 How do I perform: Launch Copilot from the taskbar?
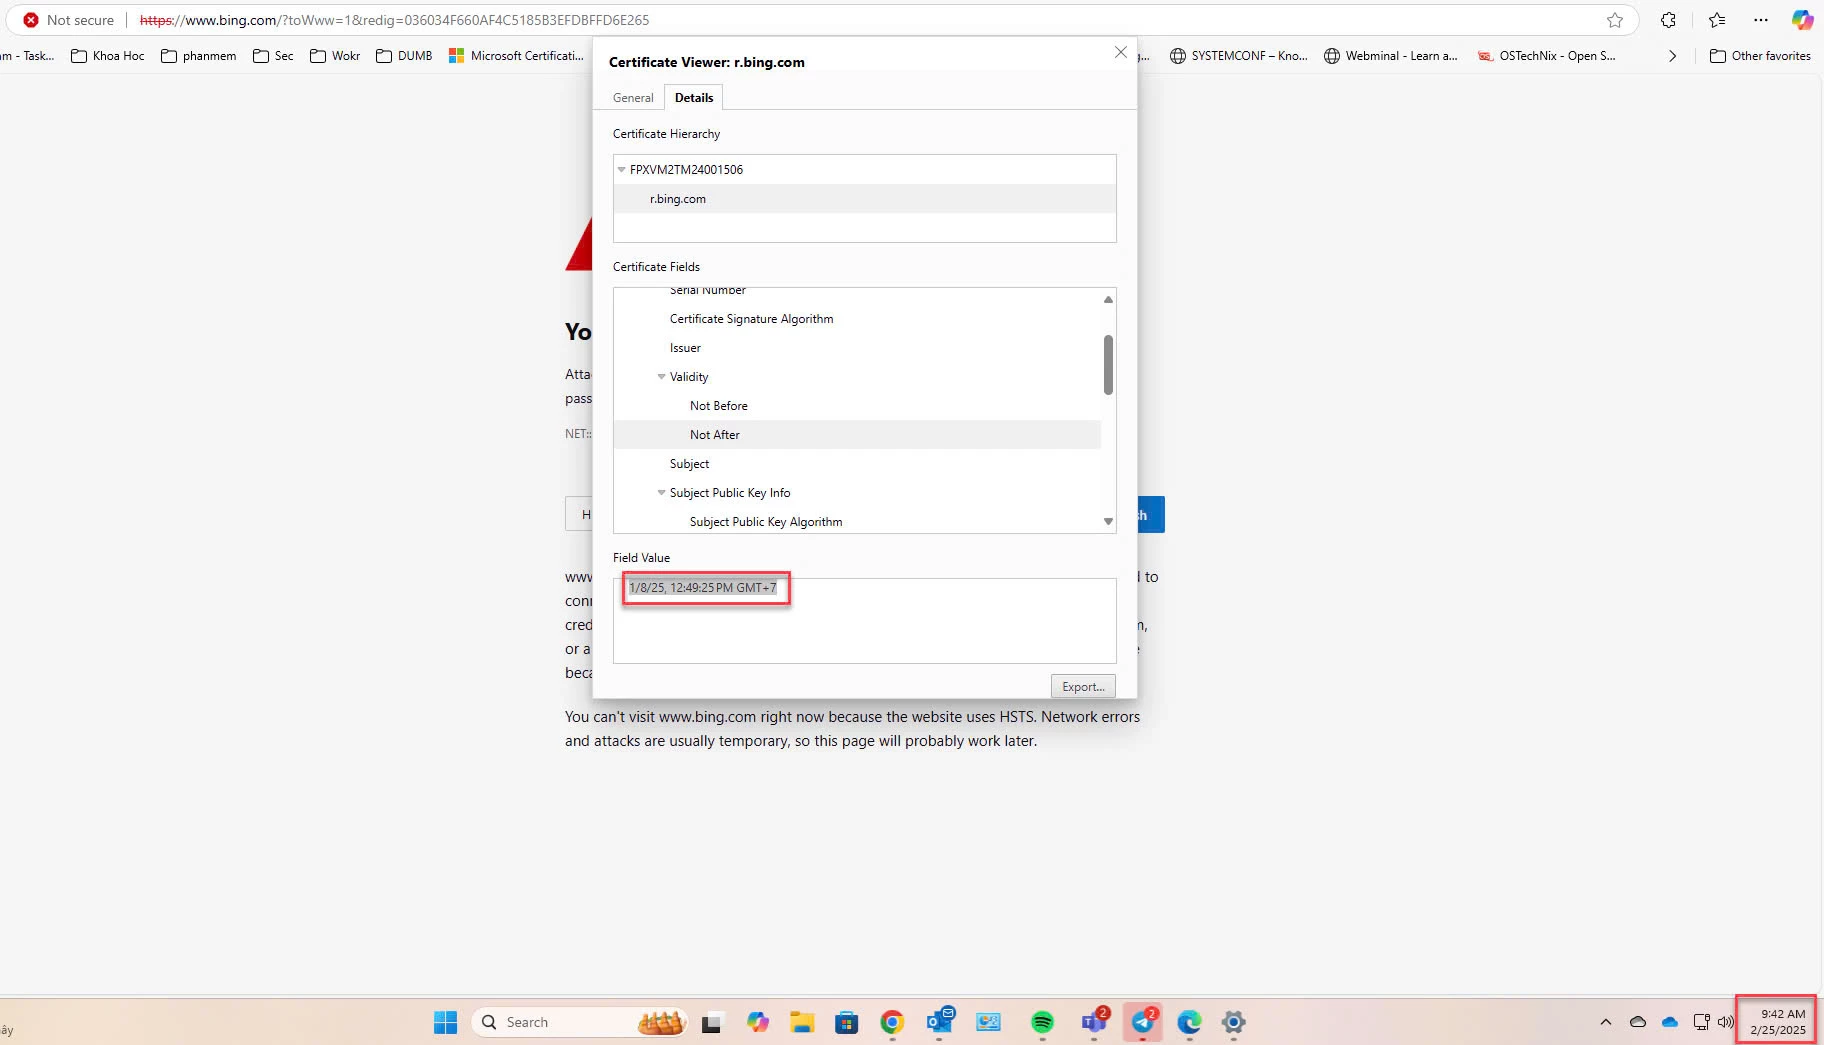[758, 1022]
